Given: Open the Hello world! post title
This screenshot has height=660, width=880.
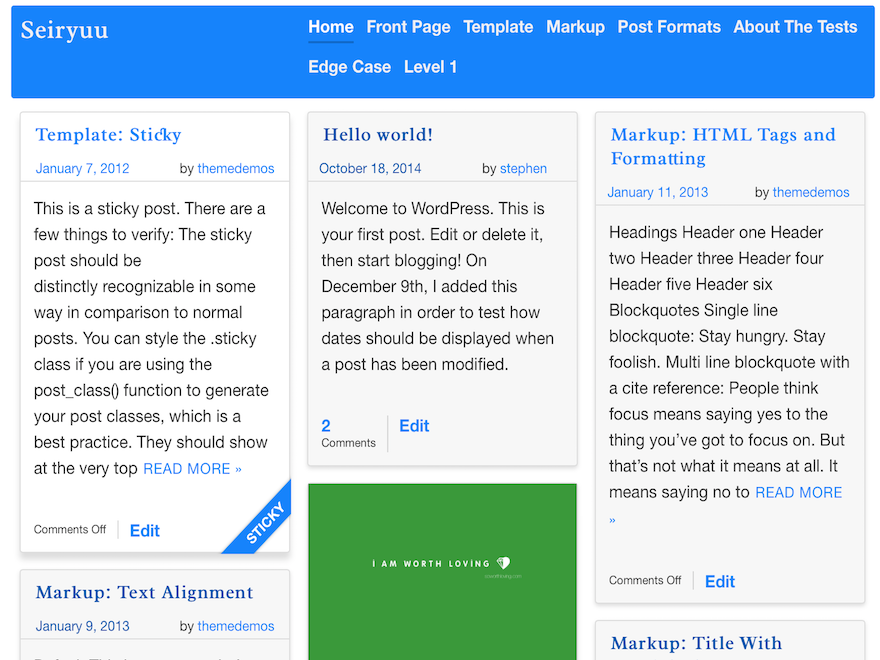Looking at the screenshot, I should click(x=378, y=135).
